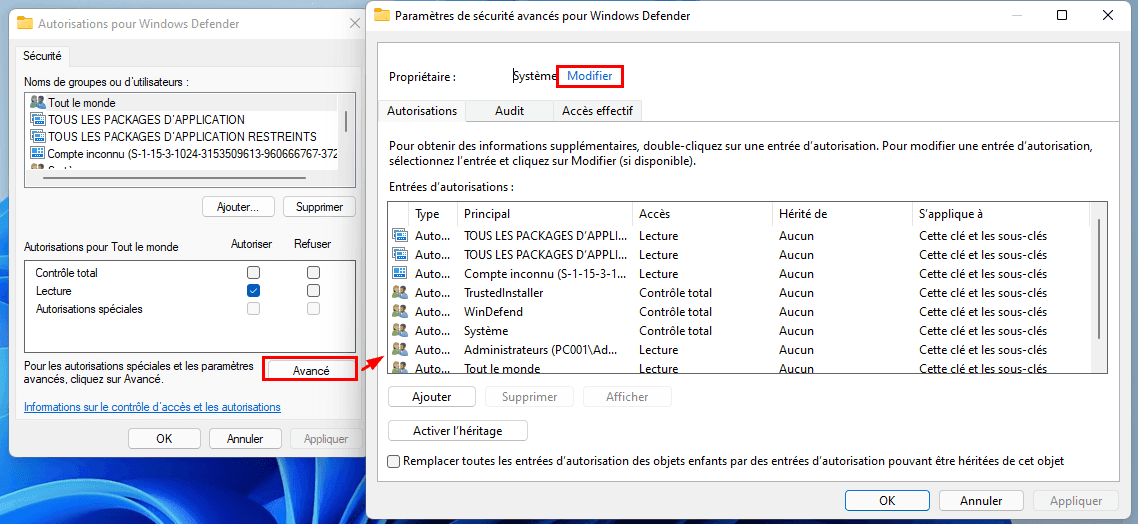The image size is (1138, 524).
Task: Sort entries by S'applique à column header
Action: (x=1001, y=214)
